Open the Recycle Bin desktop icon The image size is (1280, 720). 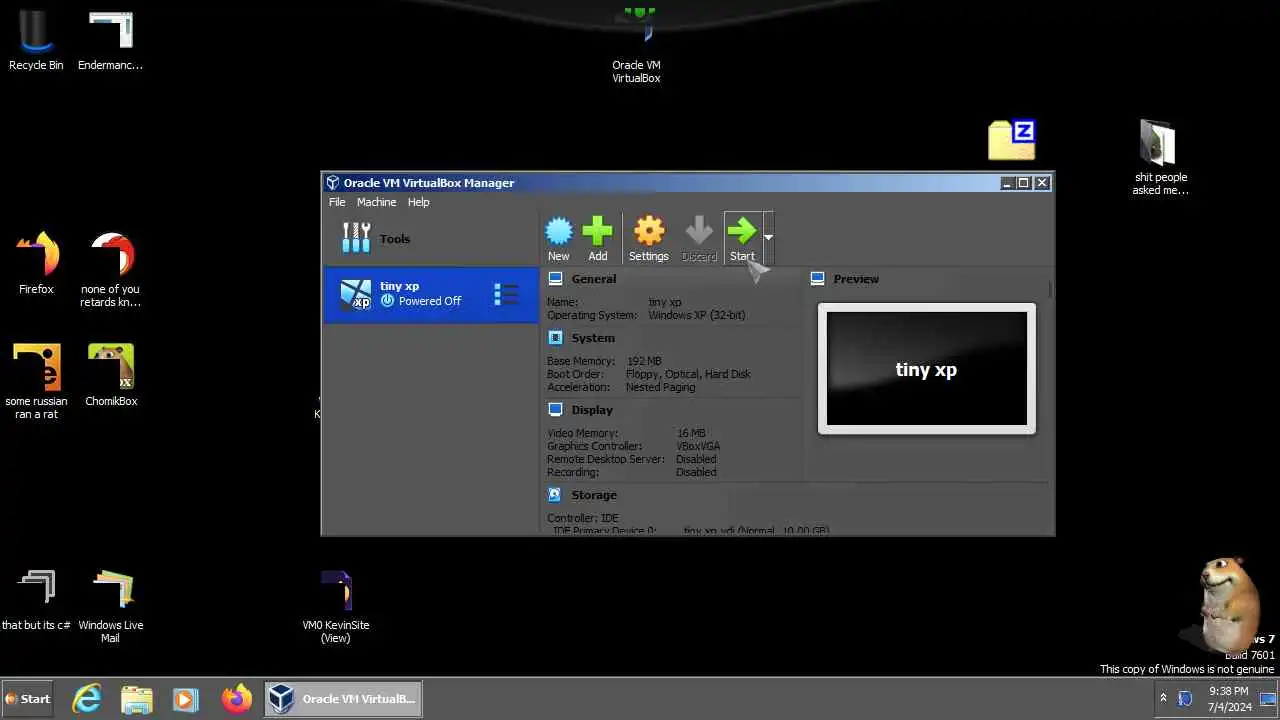click(36, 41)
